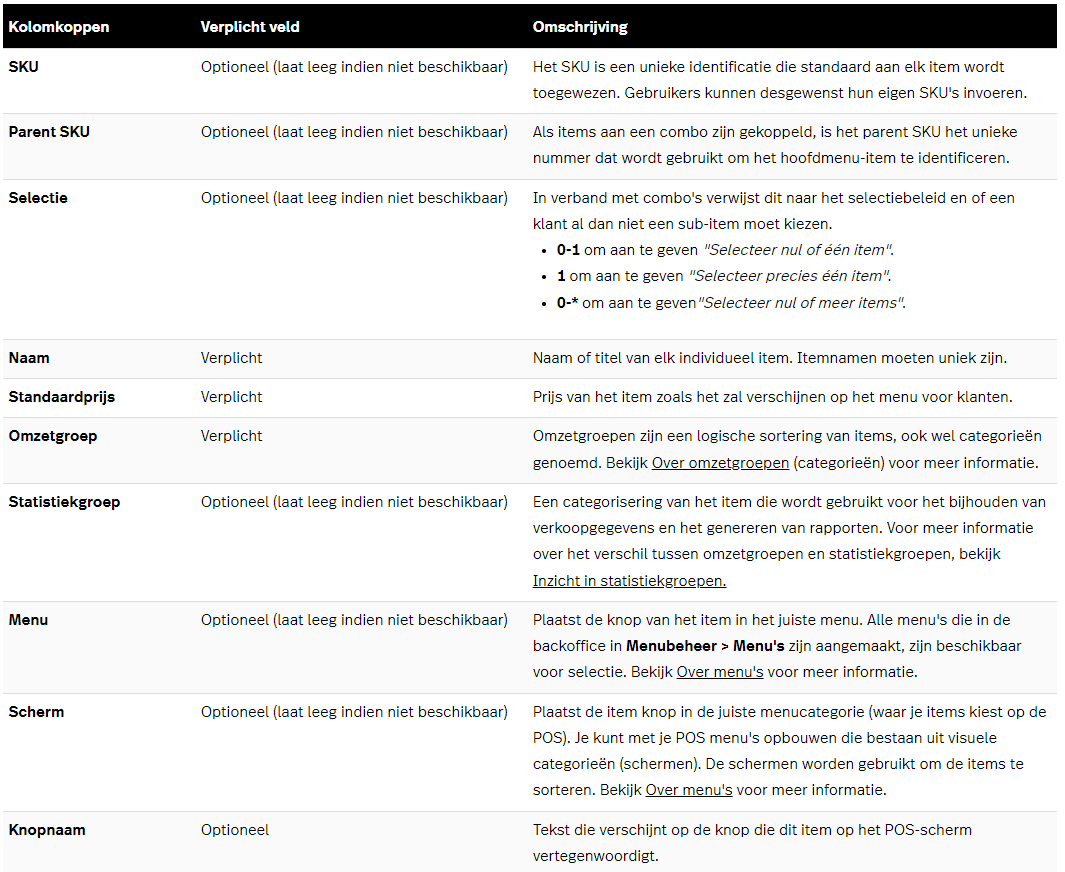Click the Scherm row label

tap(36, 712)
